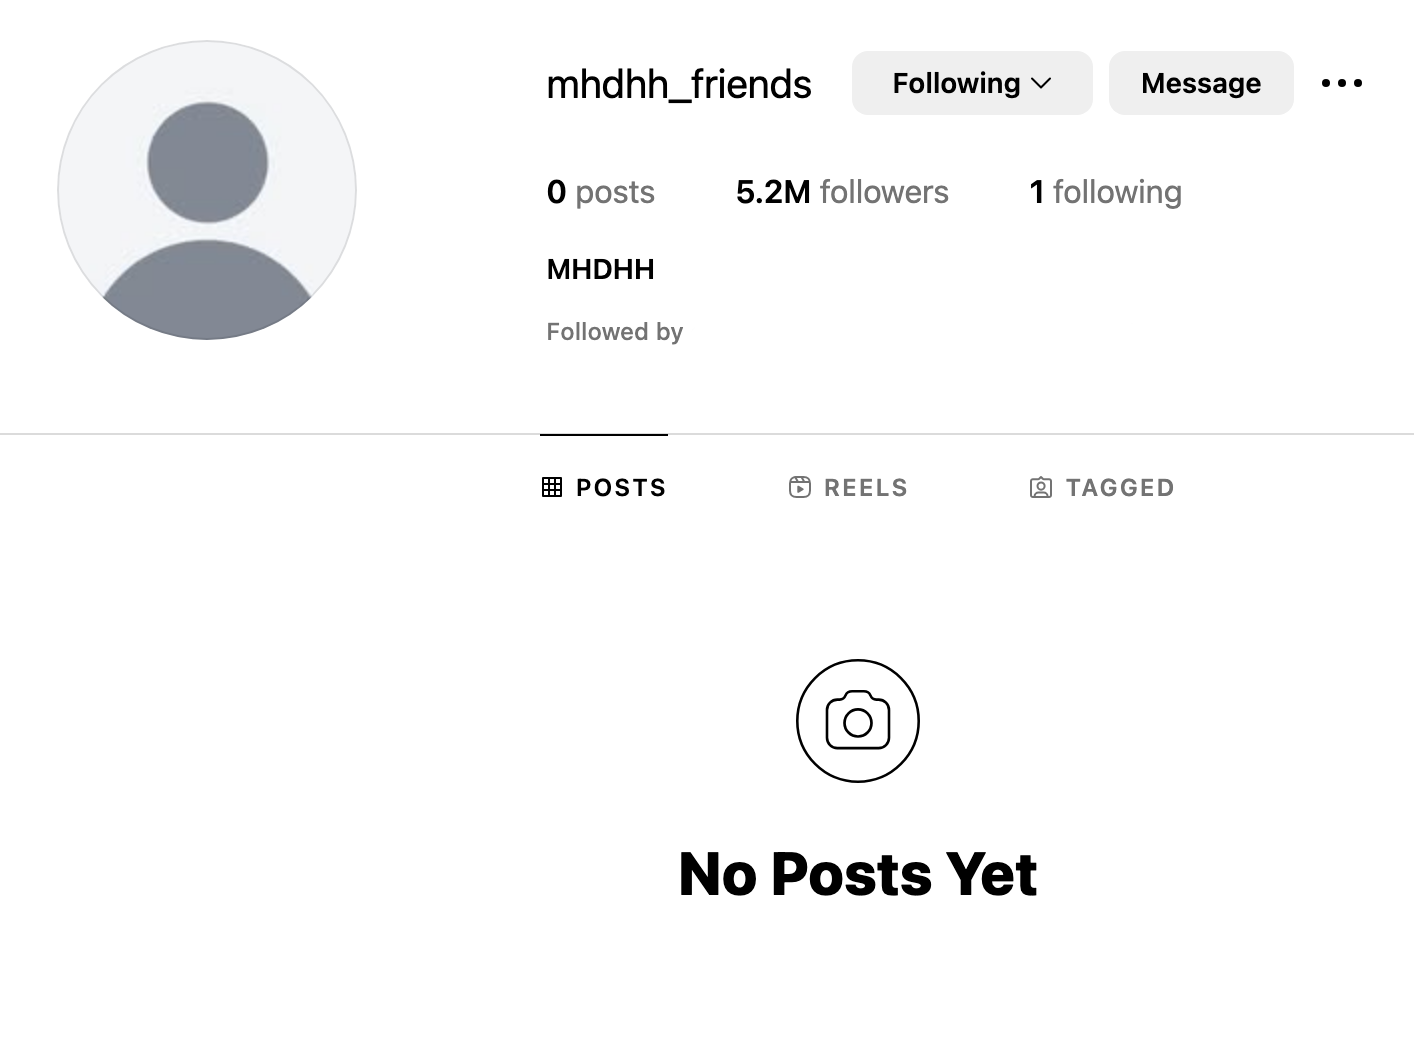Click the No Posts Yet heading
Screen dimensions: 1414x1051
(858, 874)
